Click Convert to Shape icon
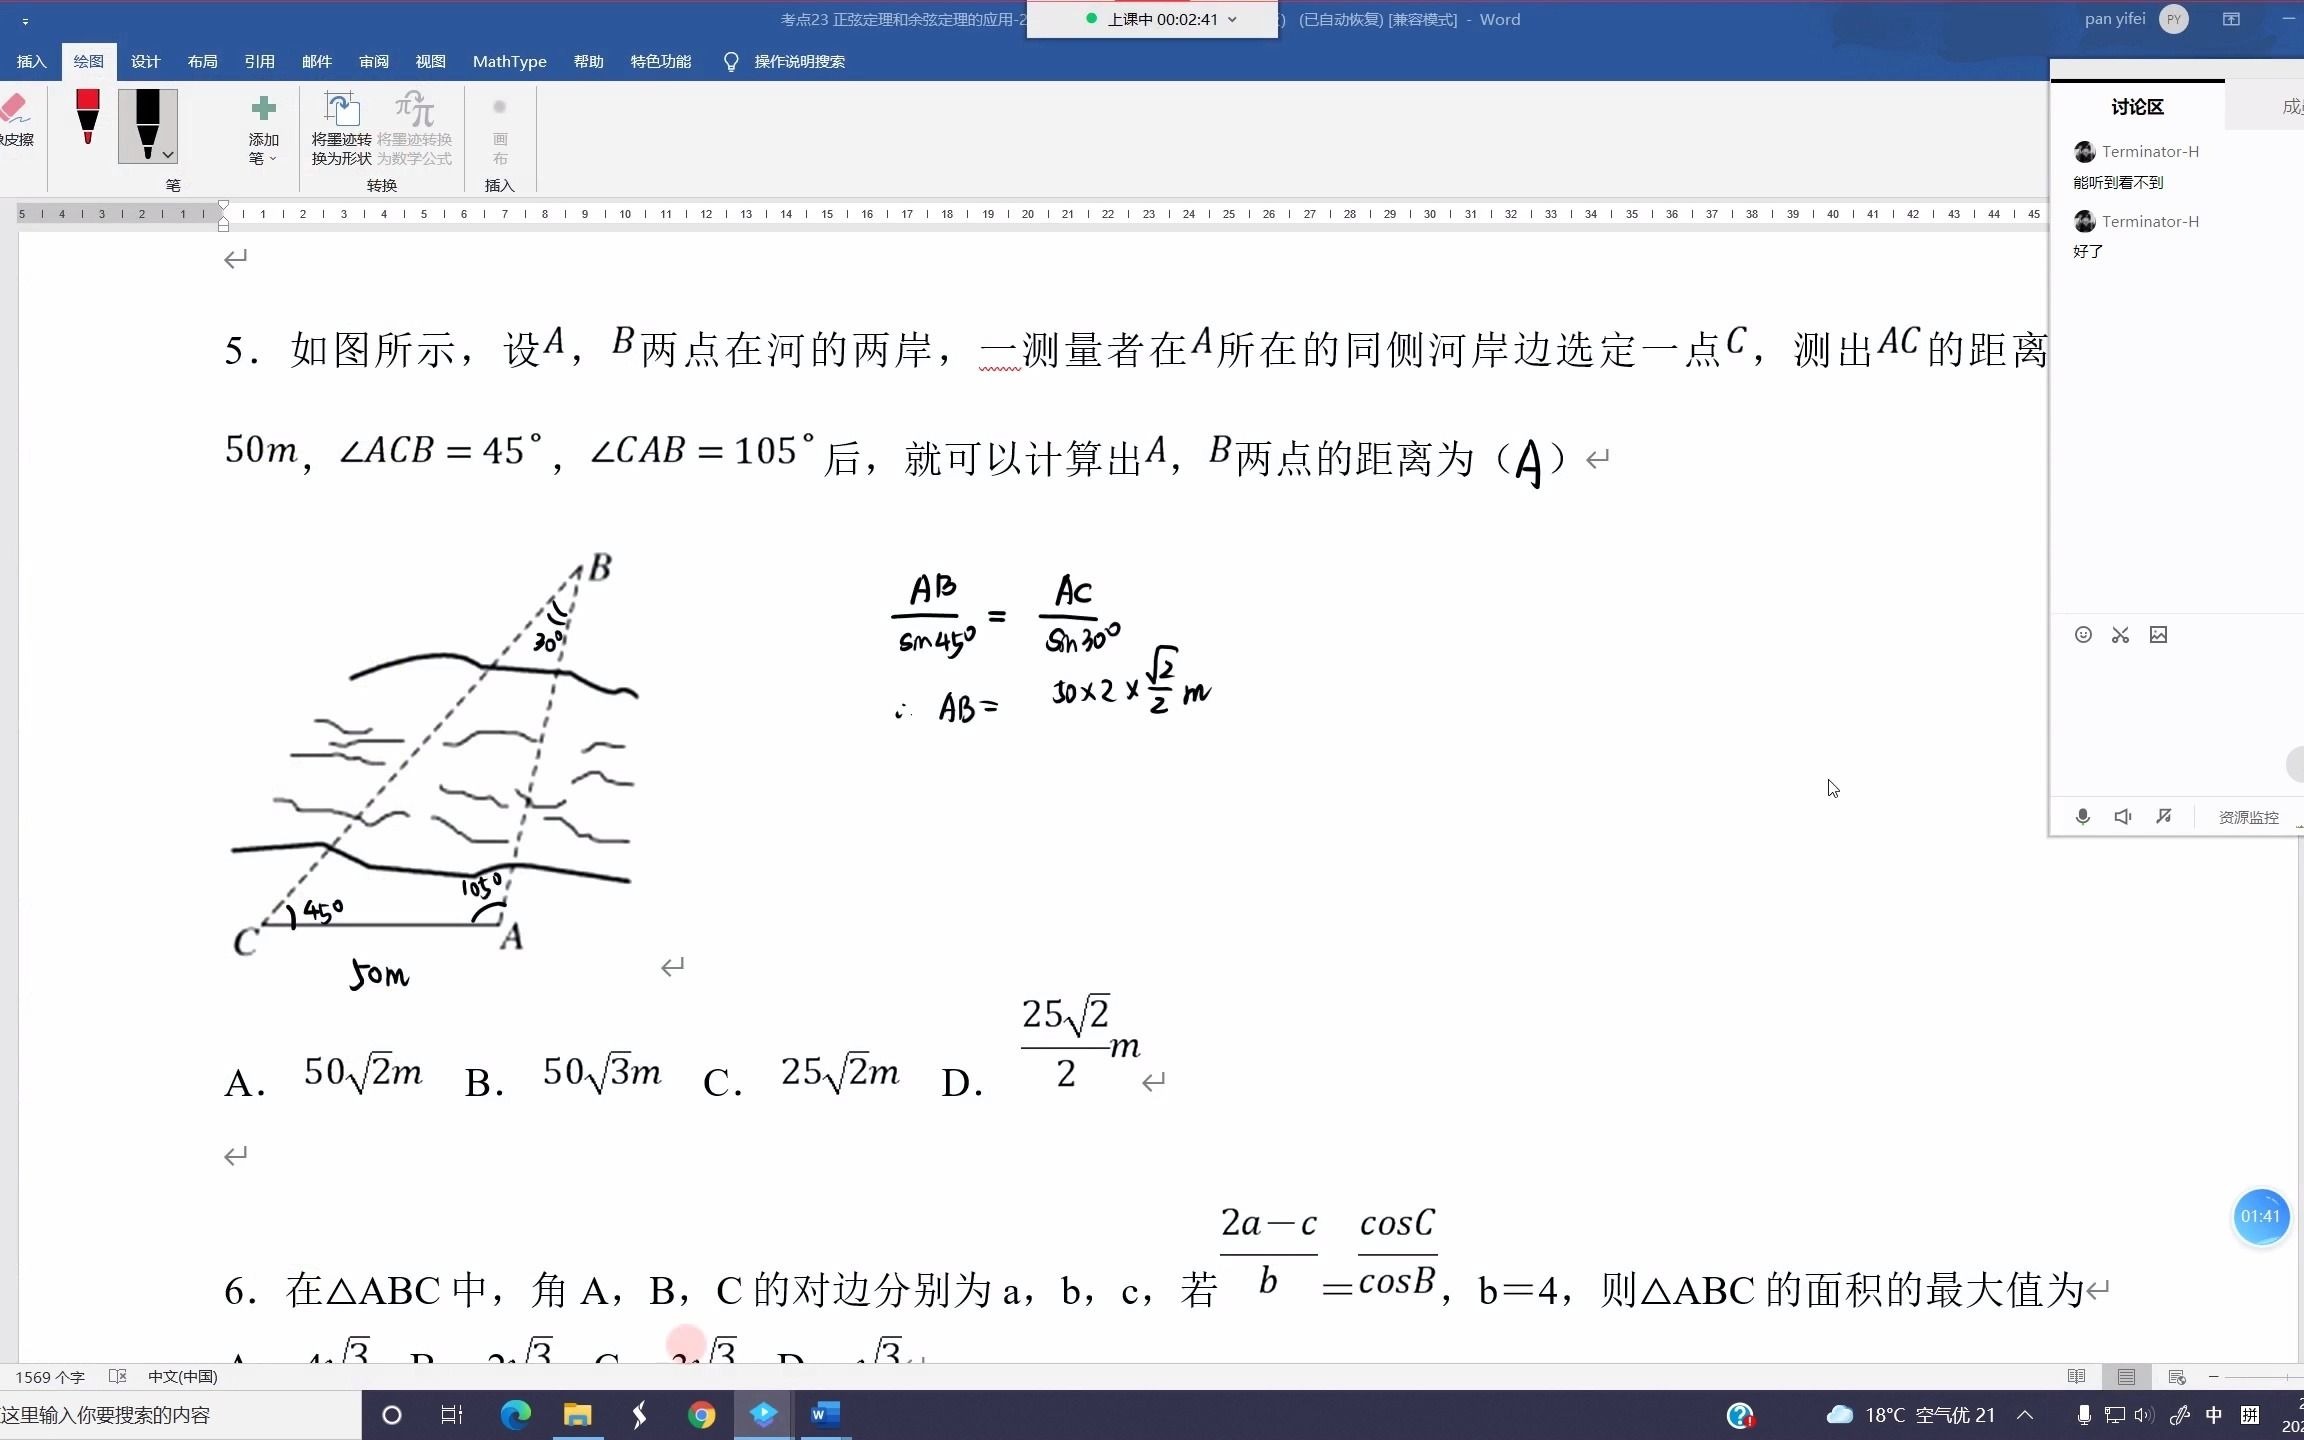2304x1440 pixels. click(340, 126)
